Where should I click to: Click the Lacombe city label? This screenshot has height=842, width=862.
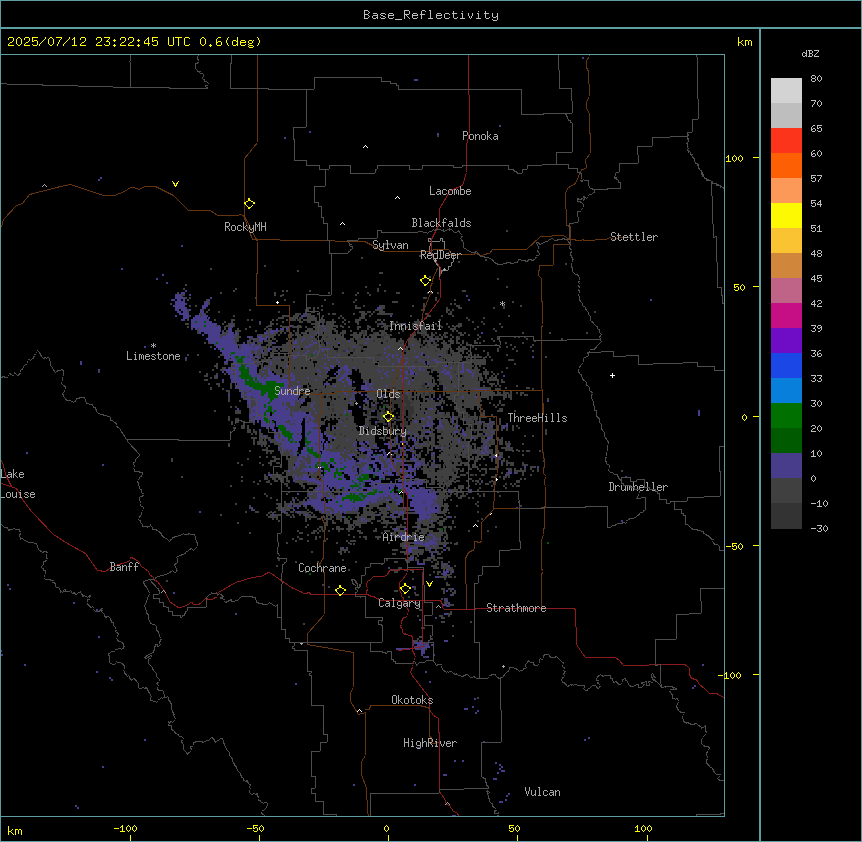(x=450, y=191)
